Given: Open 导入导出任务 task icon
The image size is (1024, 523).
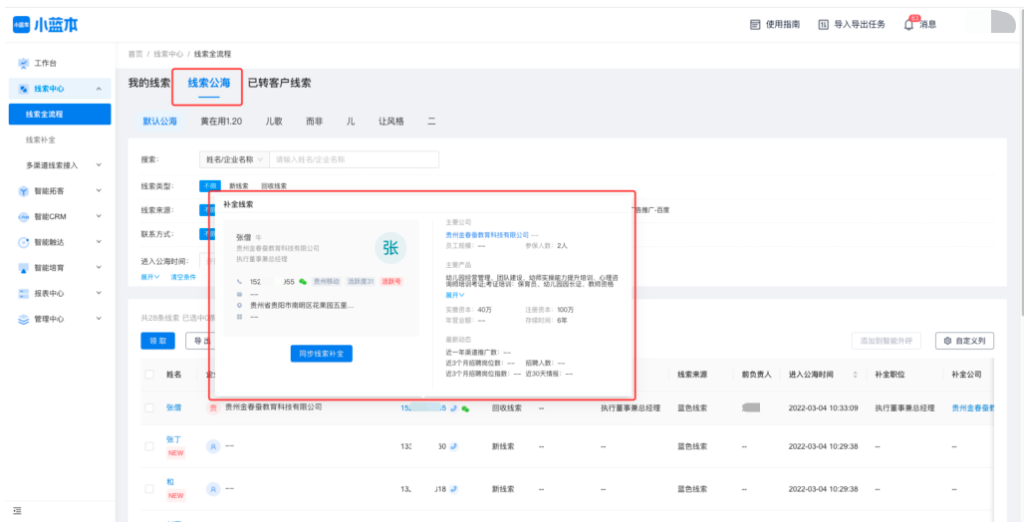Looking at the screenshot, I should click(823, 24).
